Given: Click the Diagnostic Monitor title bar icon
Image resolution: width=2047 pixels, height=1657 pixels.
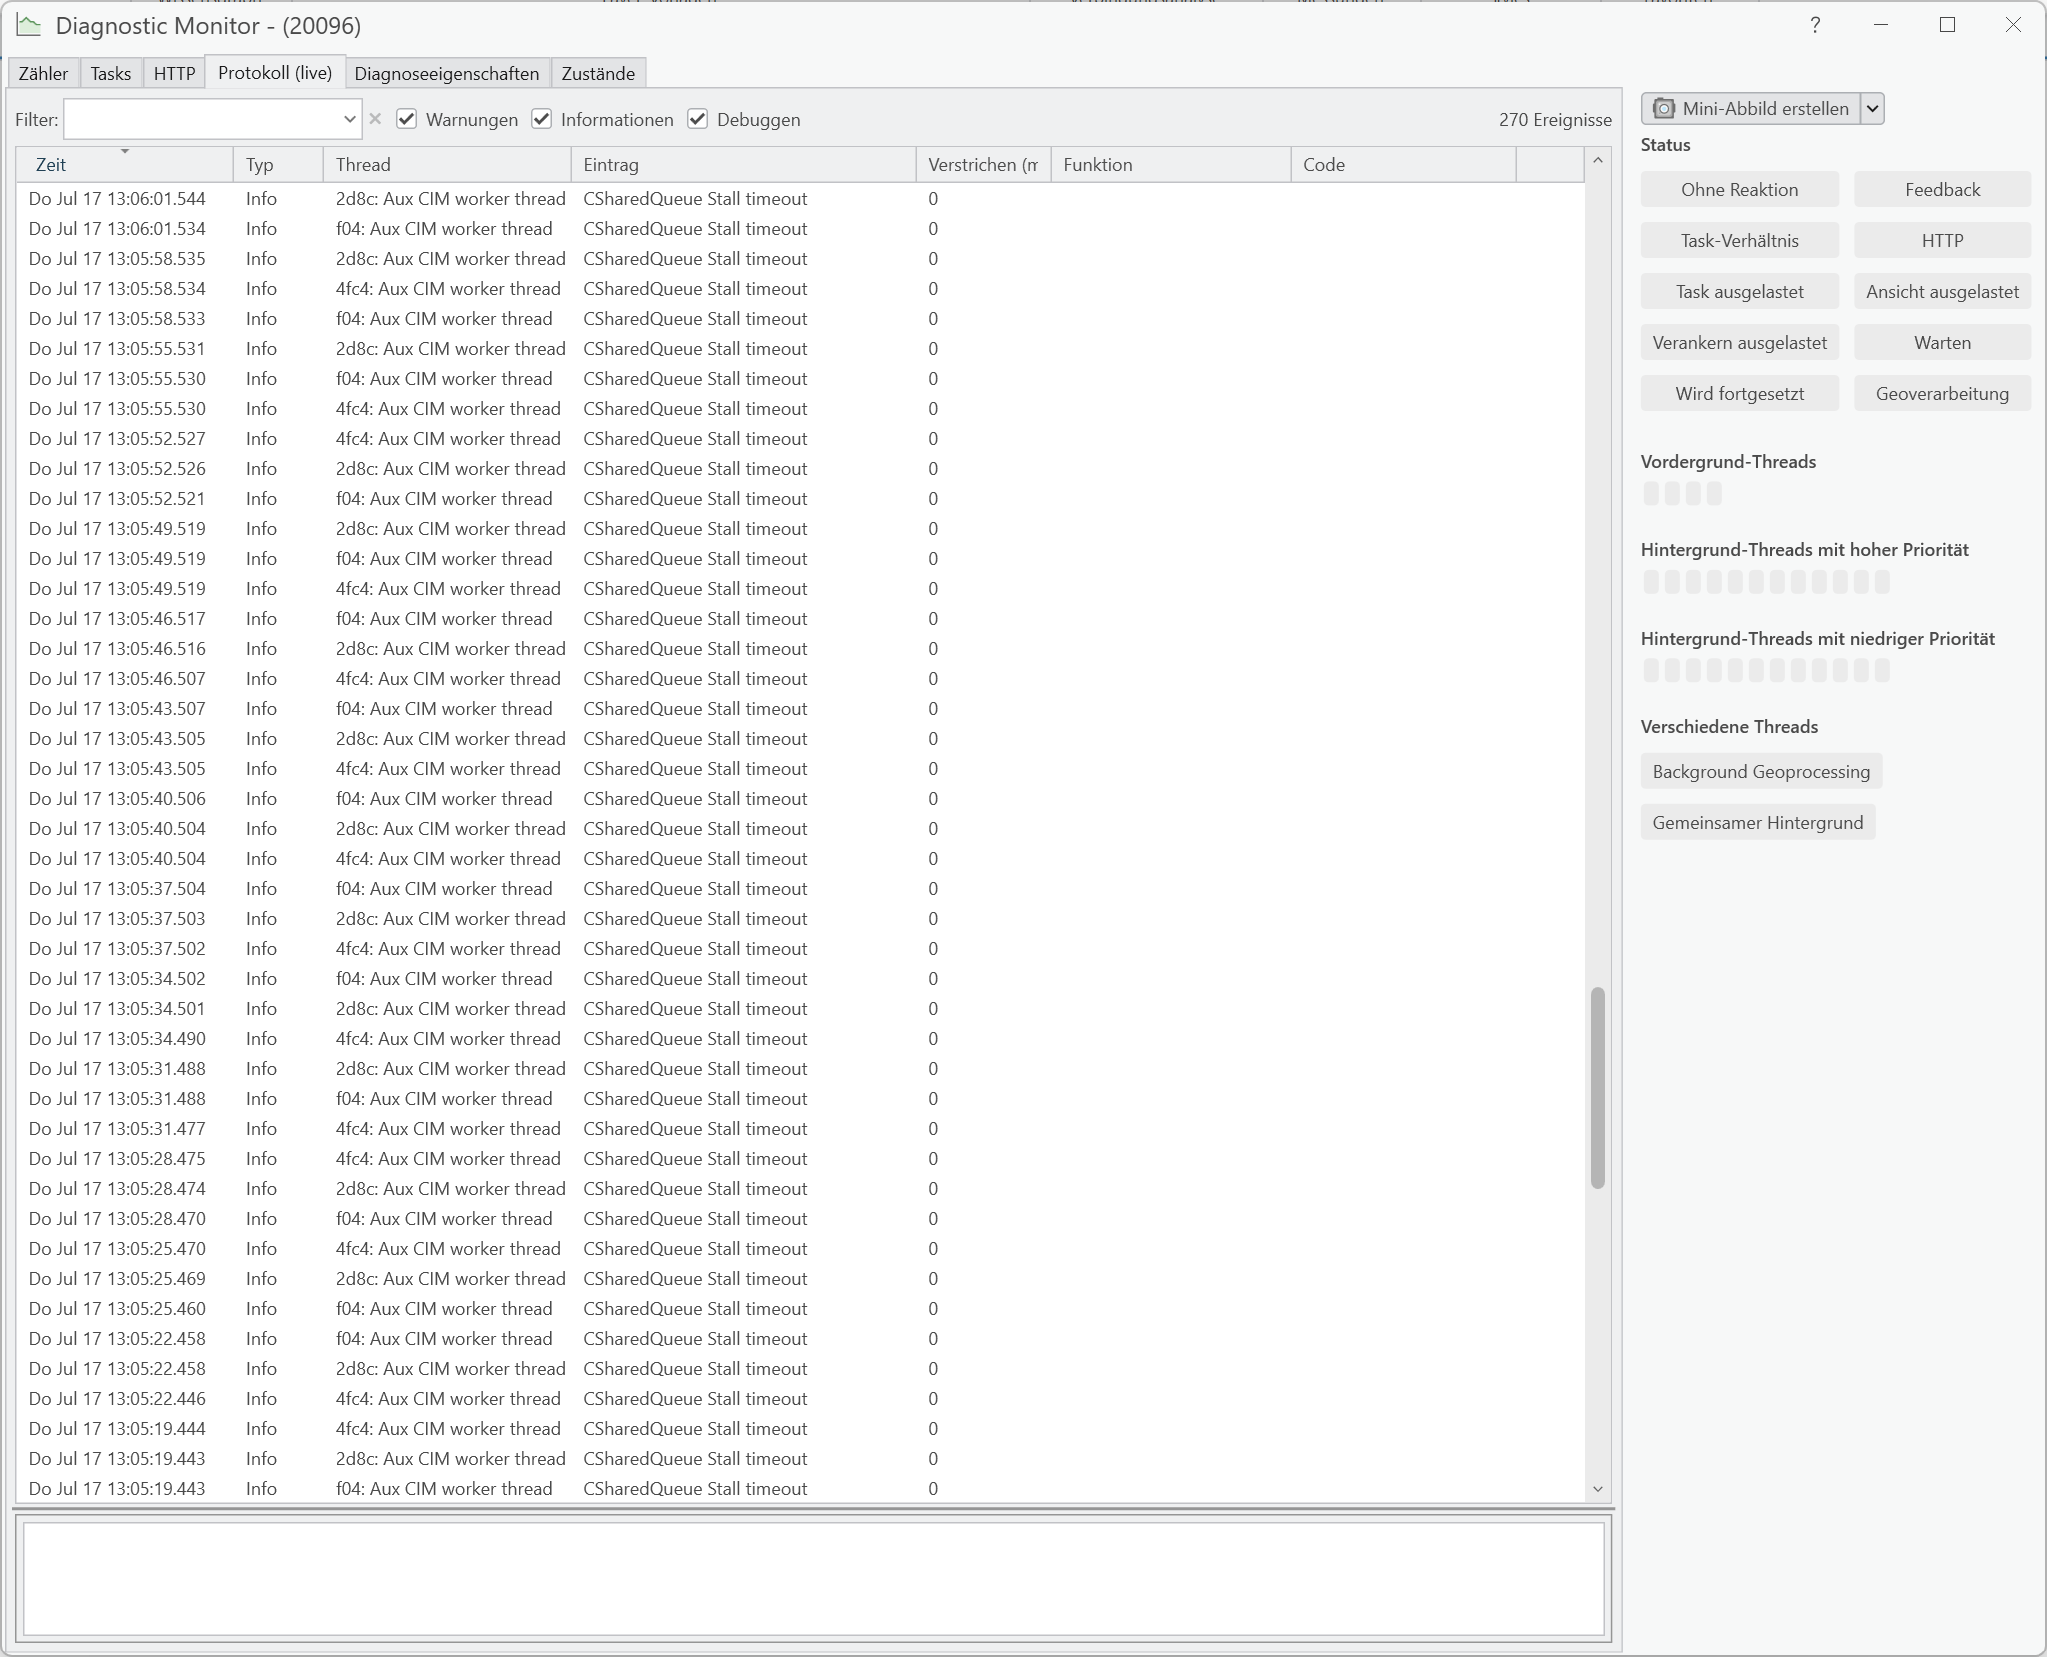Looking at the screenshot, I should [x=28, y=25].
